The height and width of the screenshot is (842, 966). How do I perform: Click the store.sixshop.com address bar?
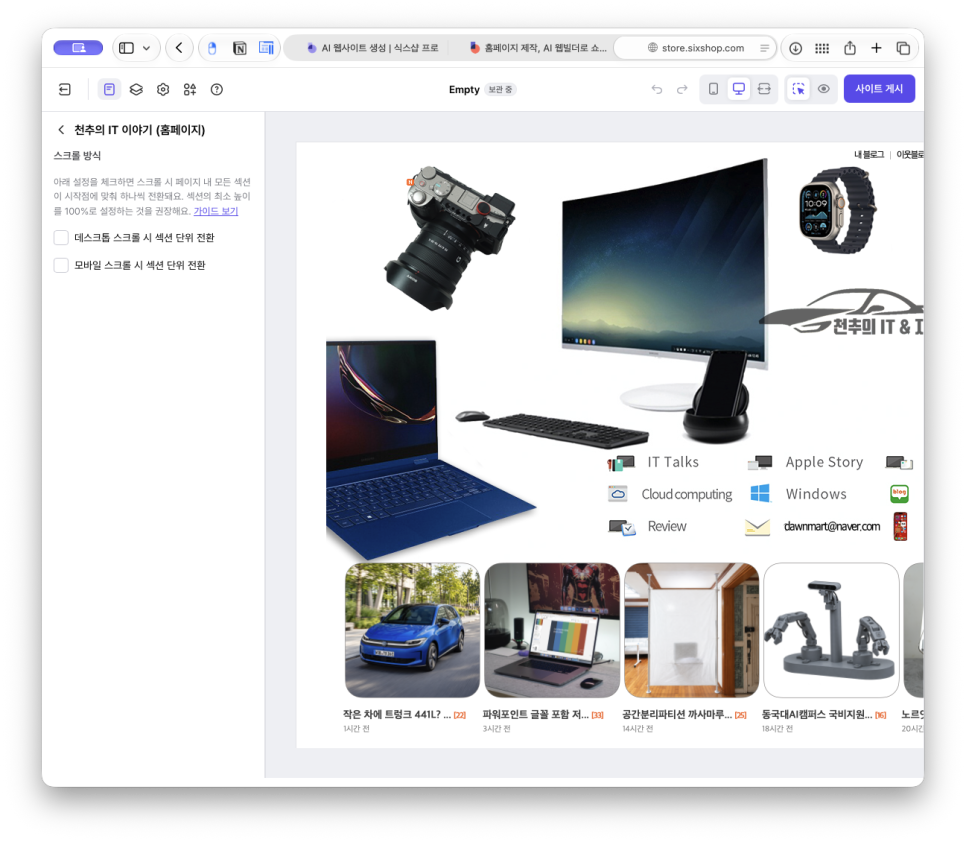point(696,48)
